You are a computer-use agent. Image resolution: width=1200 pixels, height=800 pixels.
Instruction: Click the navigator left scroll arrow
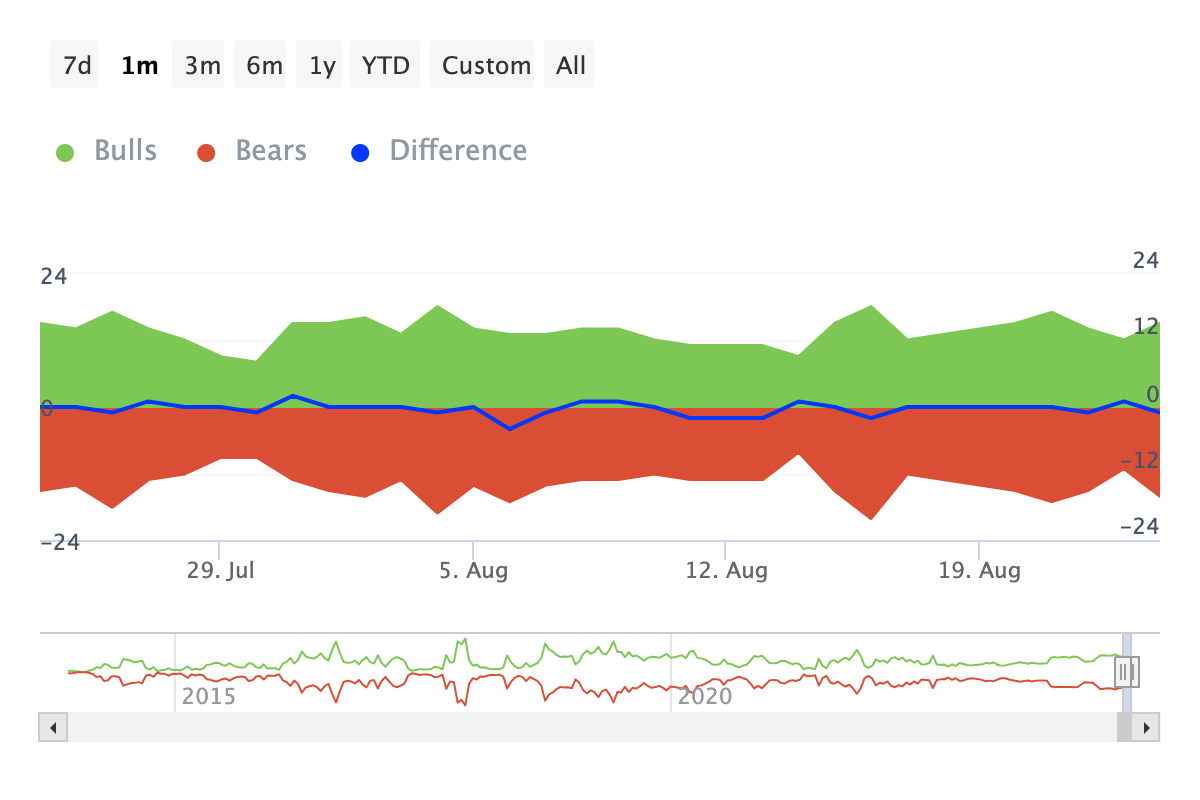tap(52, 727)
